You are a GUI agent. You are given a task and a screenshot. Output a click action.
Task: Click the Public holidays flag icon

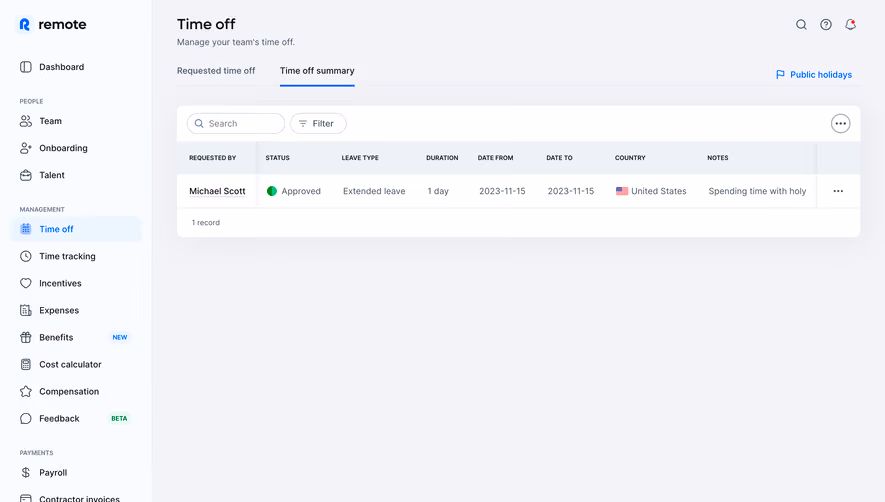pos(780,75)
